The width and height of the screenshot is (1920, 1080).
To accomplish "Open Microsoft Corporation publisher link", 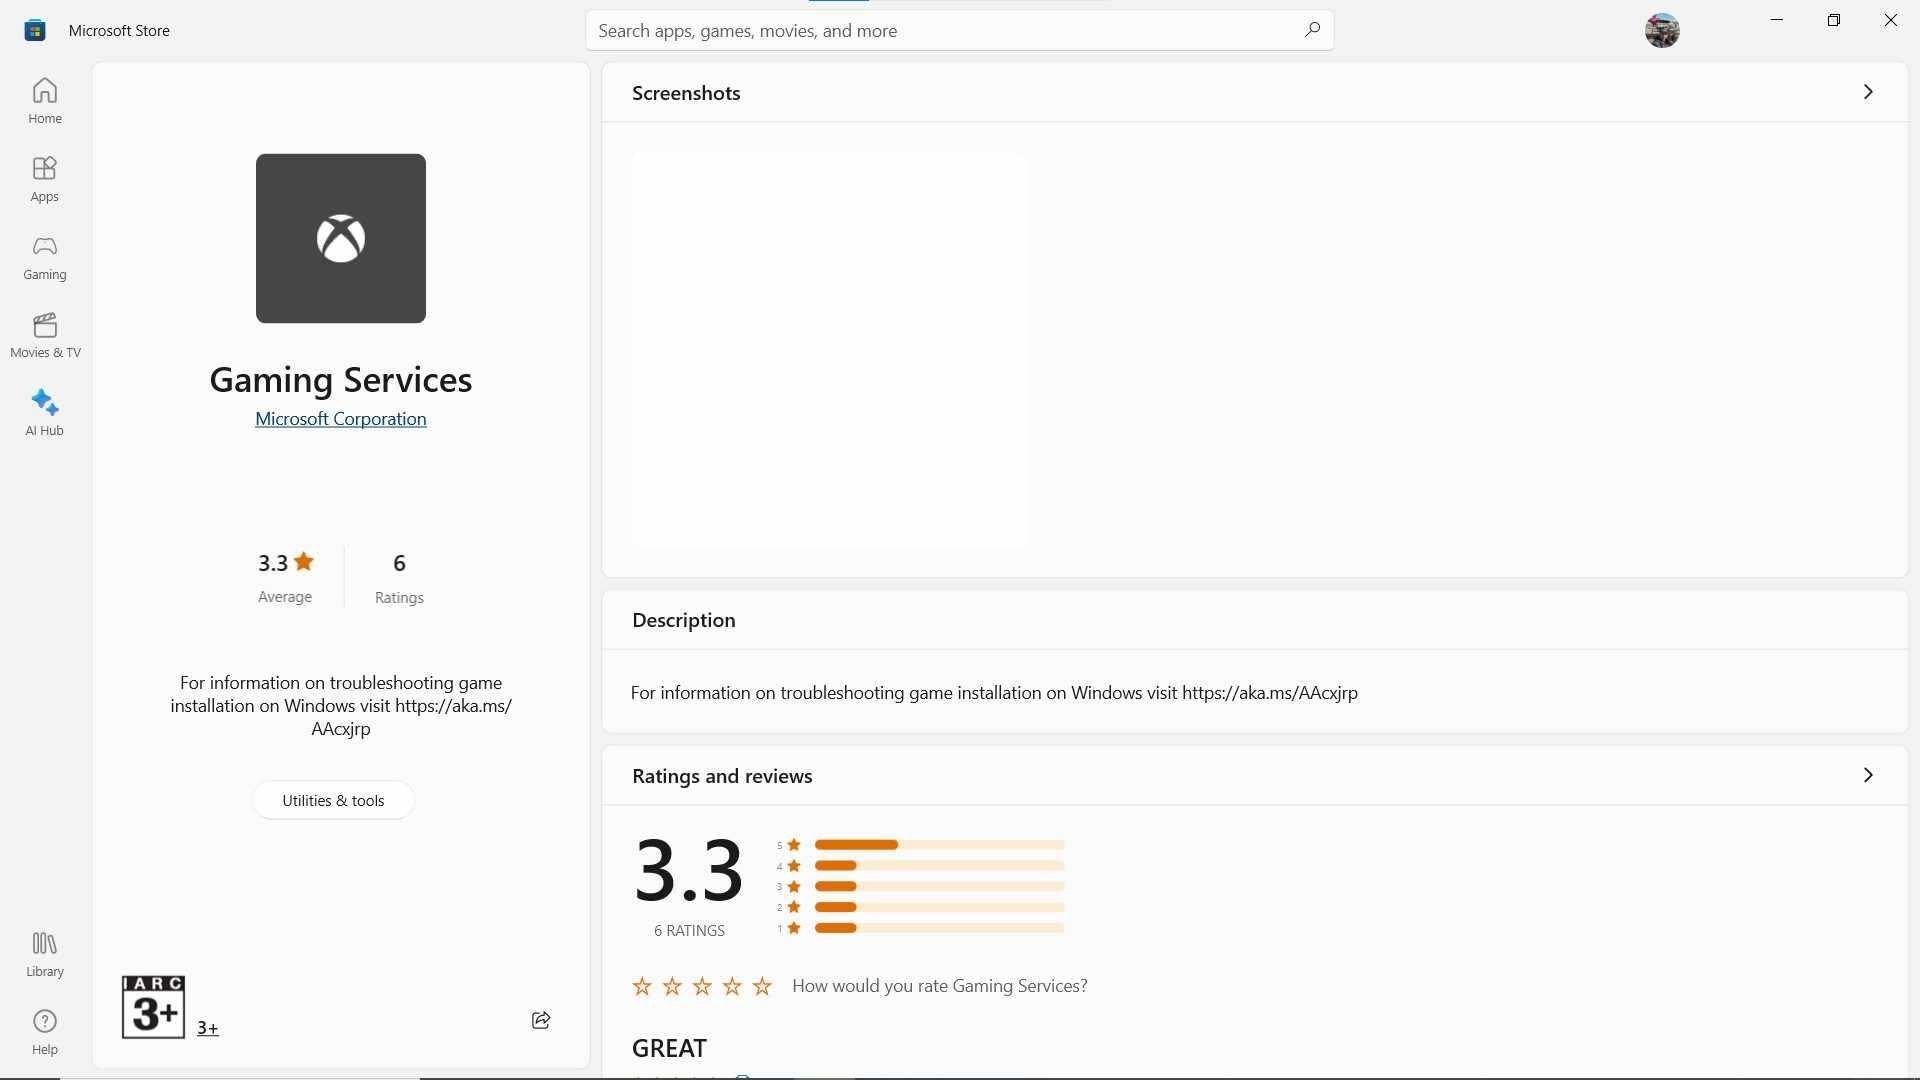I will [341, 419].
